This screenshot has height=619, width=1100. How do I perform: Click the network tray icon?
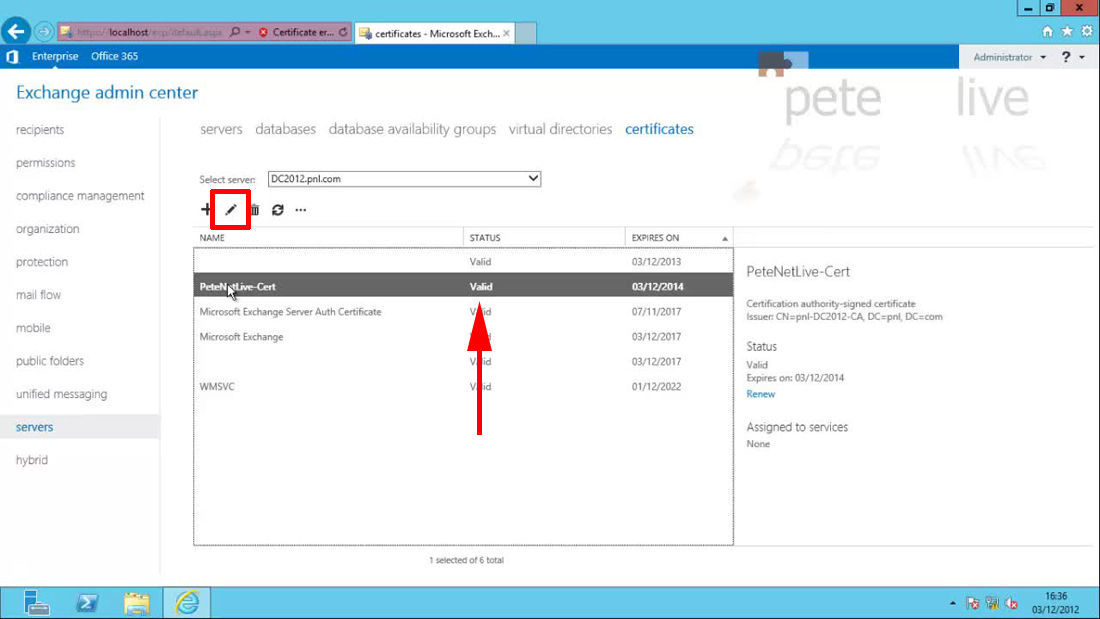[x=992, y=603]
